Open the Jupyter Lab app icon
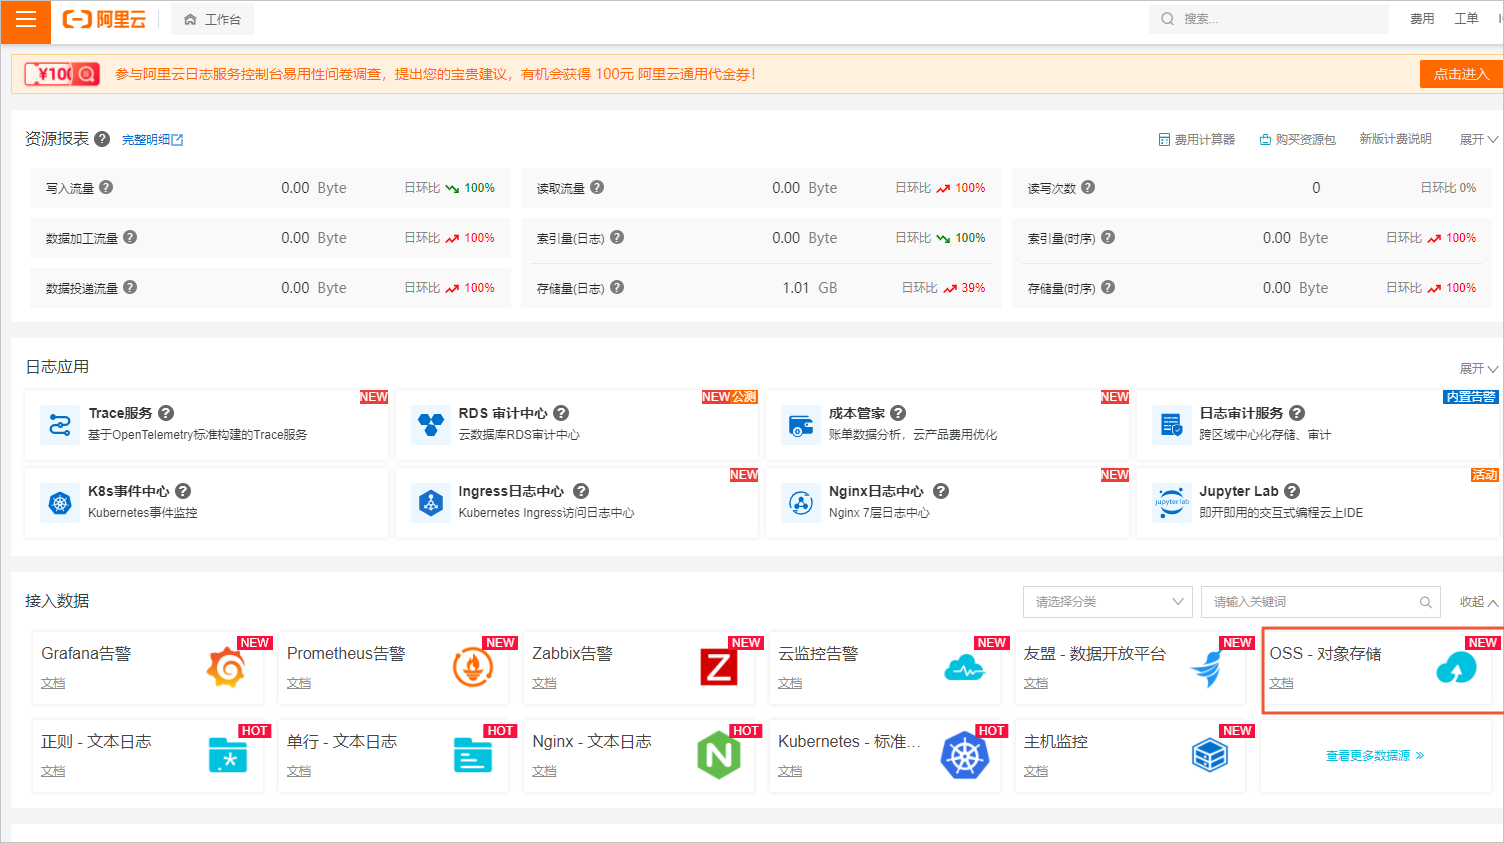Image resolution: width=1504 pixels, height=843 pixels. 1171,503
